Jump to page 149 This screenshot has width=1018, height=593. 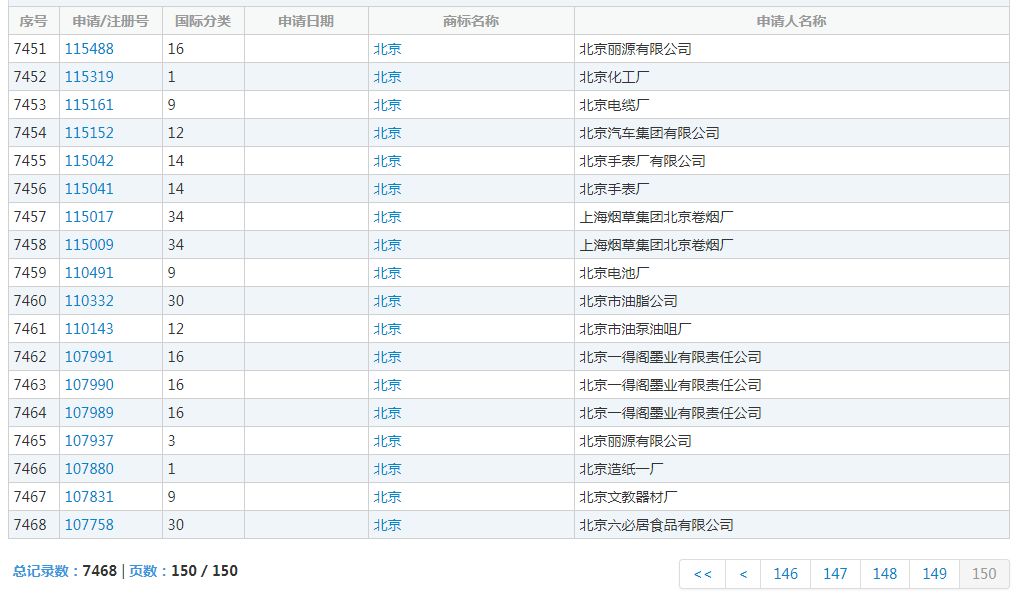coord(934,574)
